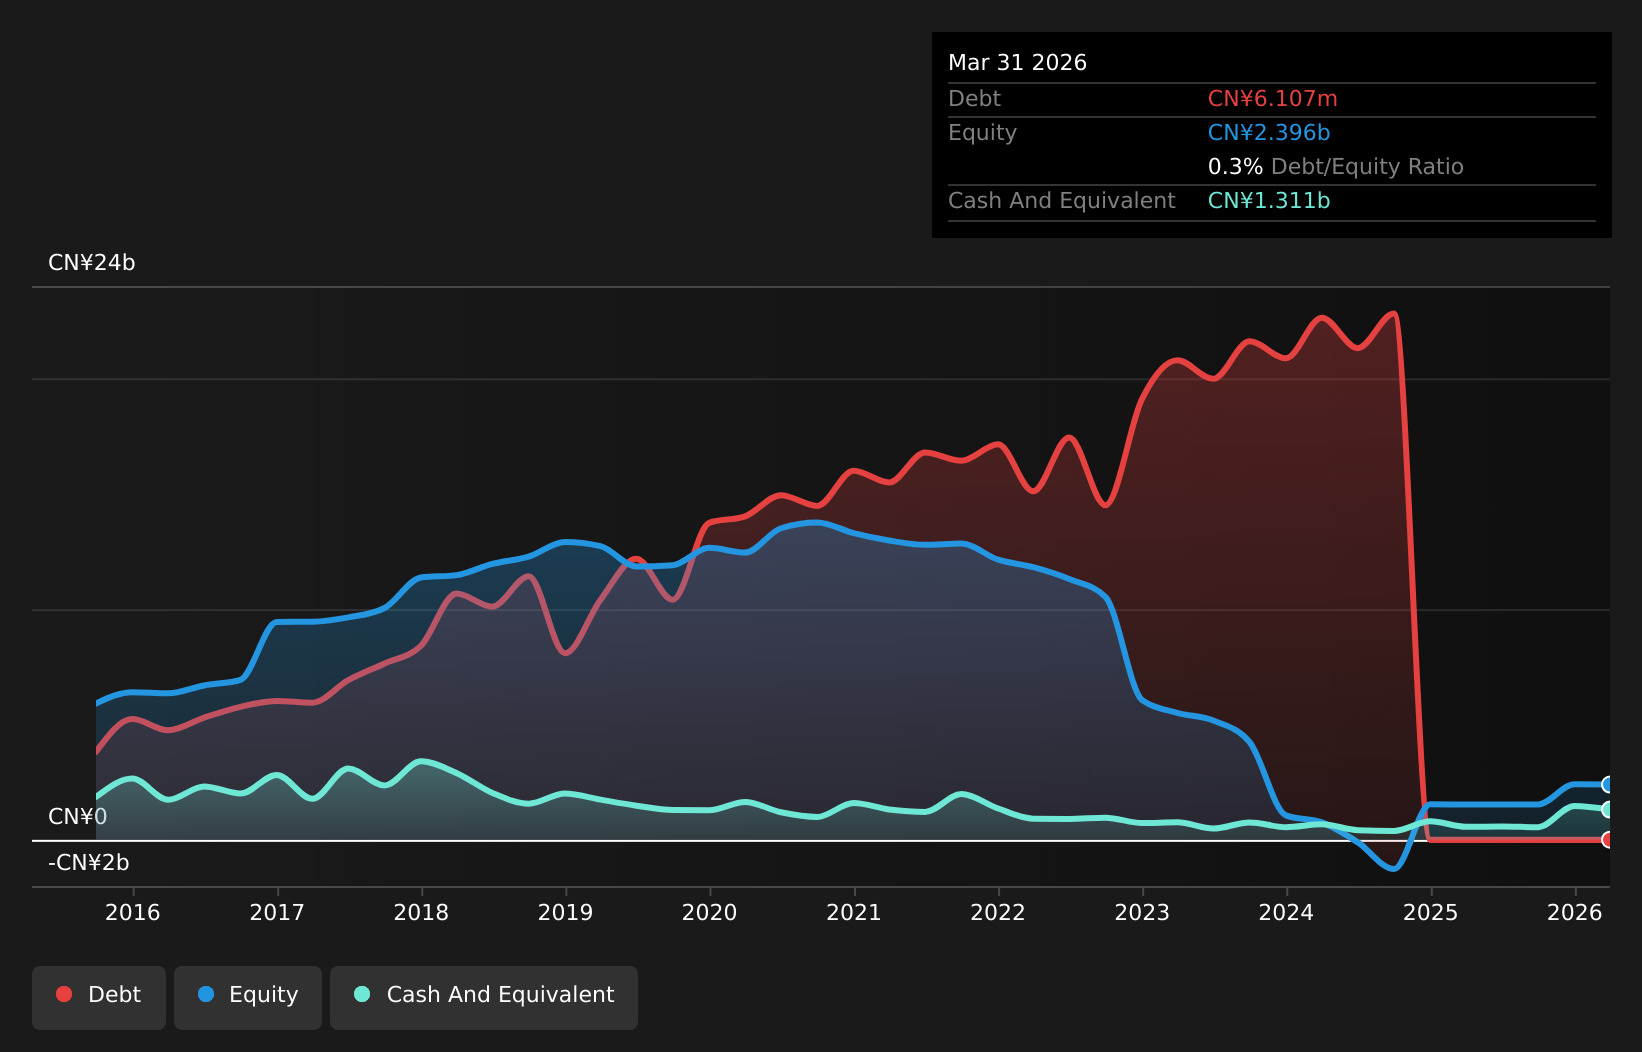Toggle the Equity series legend button
1642x1052 pixels.
pyautogui.click(x=248, y=997)
